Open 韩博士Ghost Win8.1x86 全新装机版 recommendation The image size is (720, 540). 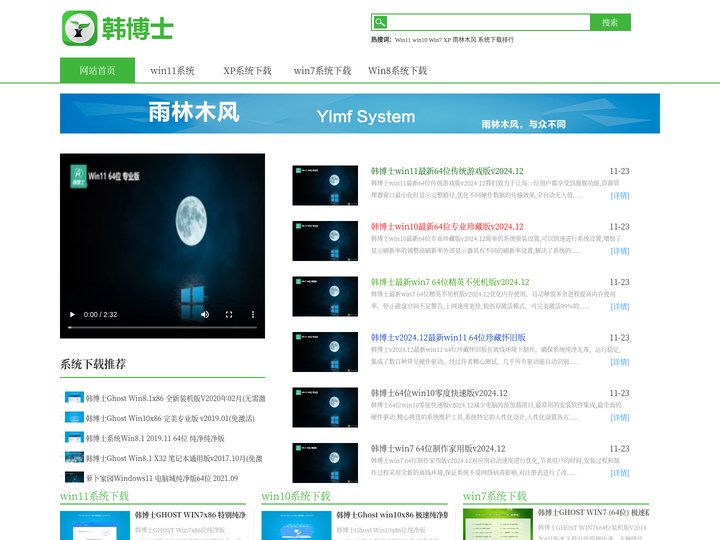pyautogui.click(x=175, y=399)
